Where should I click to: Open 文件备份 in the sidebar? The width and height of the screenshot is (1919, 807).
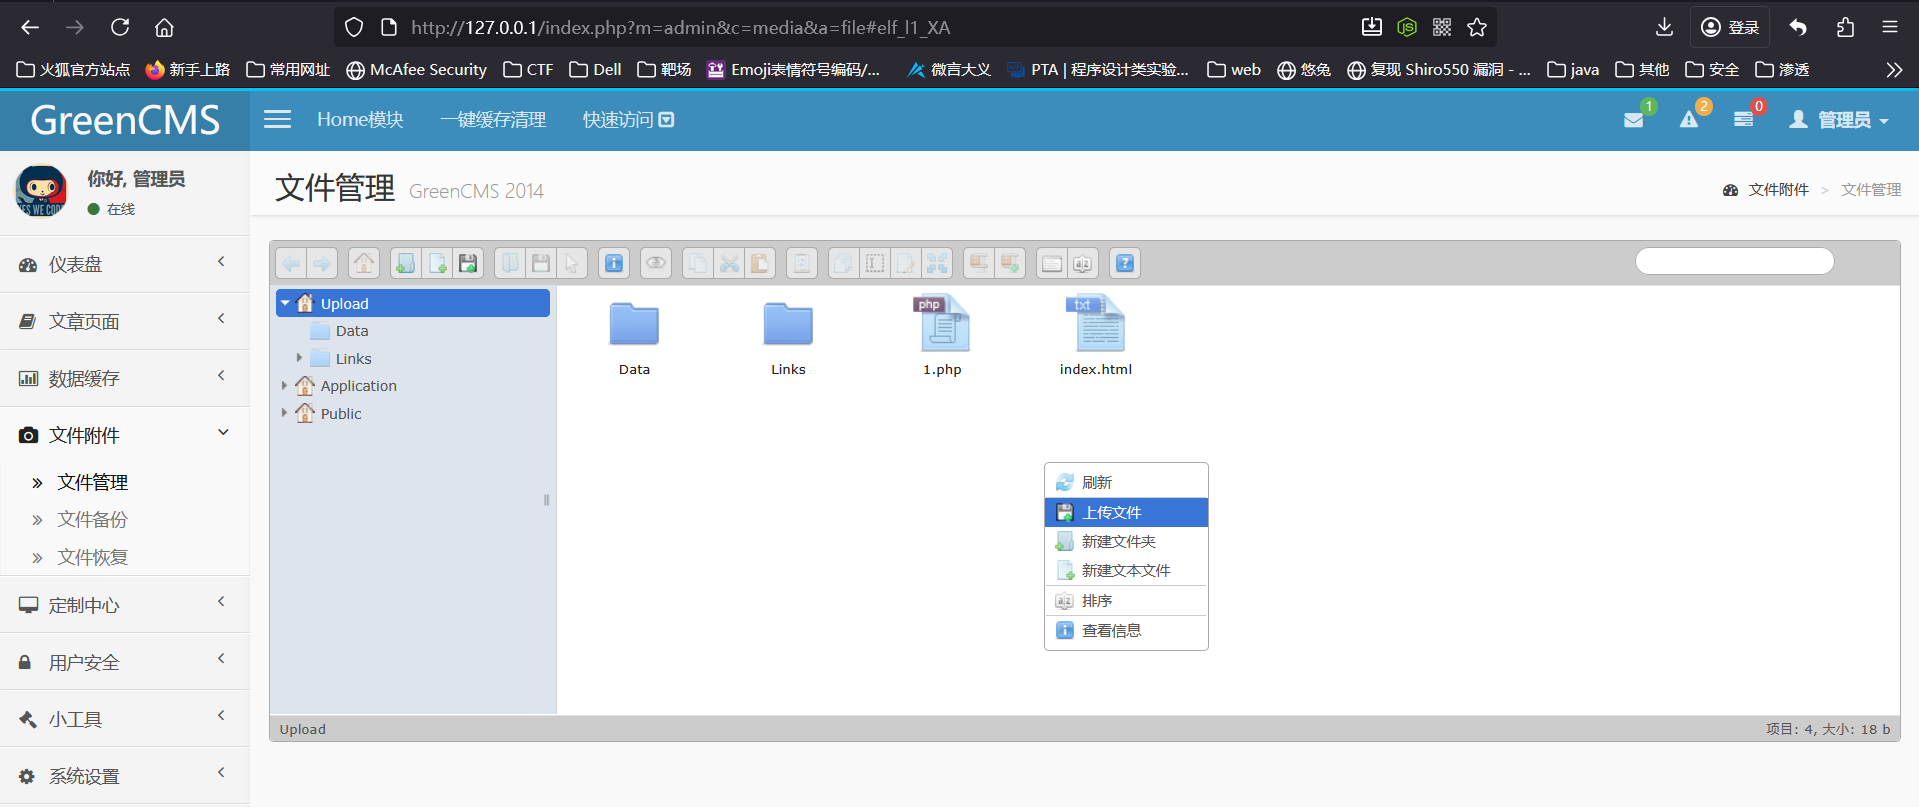[x=92, y=519]
